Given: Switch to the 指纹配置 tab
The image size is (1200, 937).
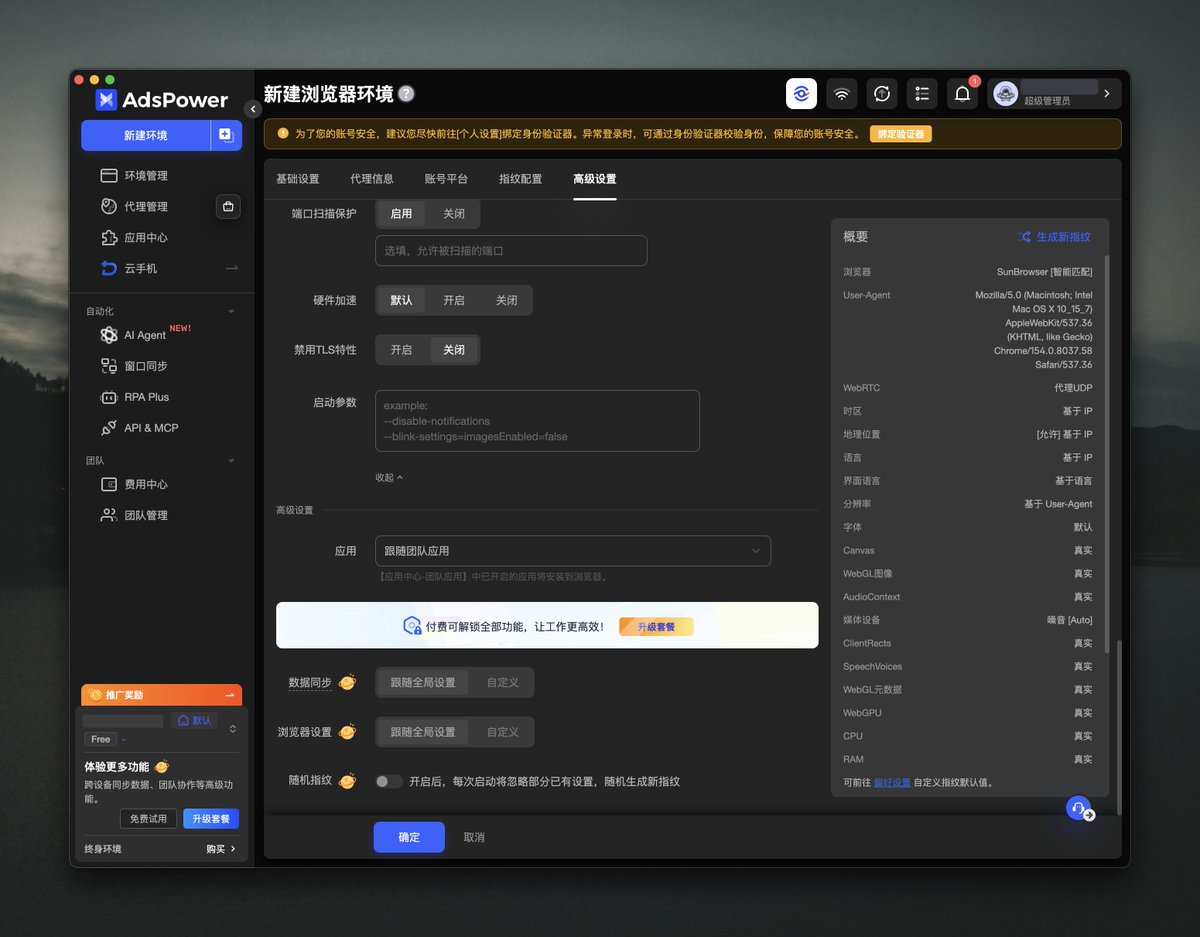Looking at the screenshot, I should tap(520, 179).
